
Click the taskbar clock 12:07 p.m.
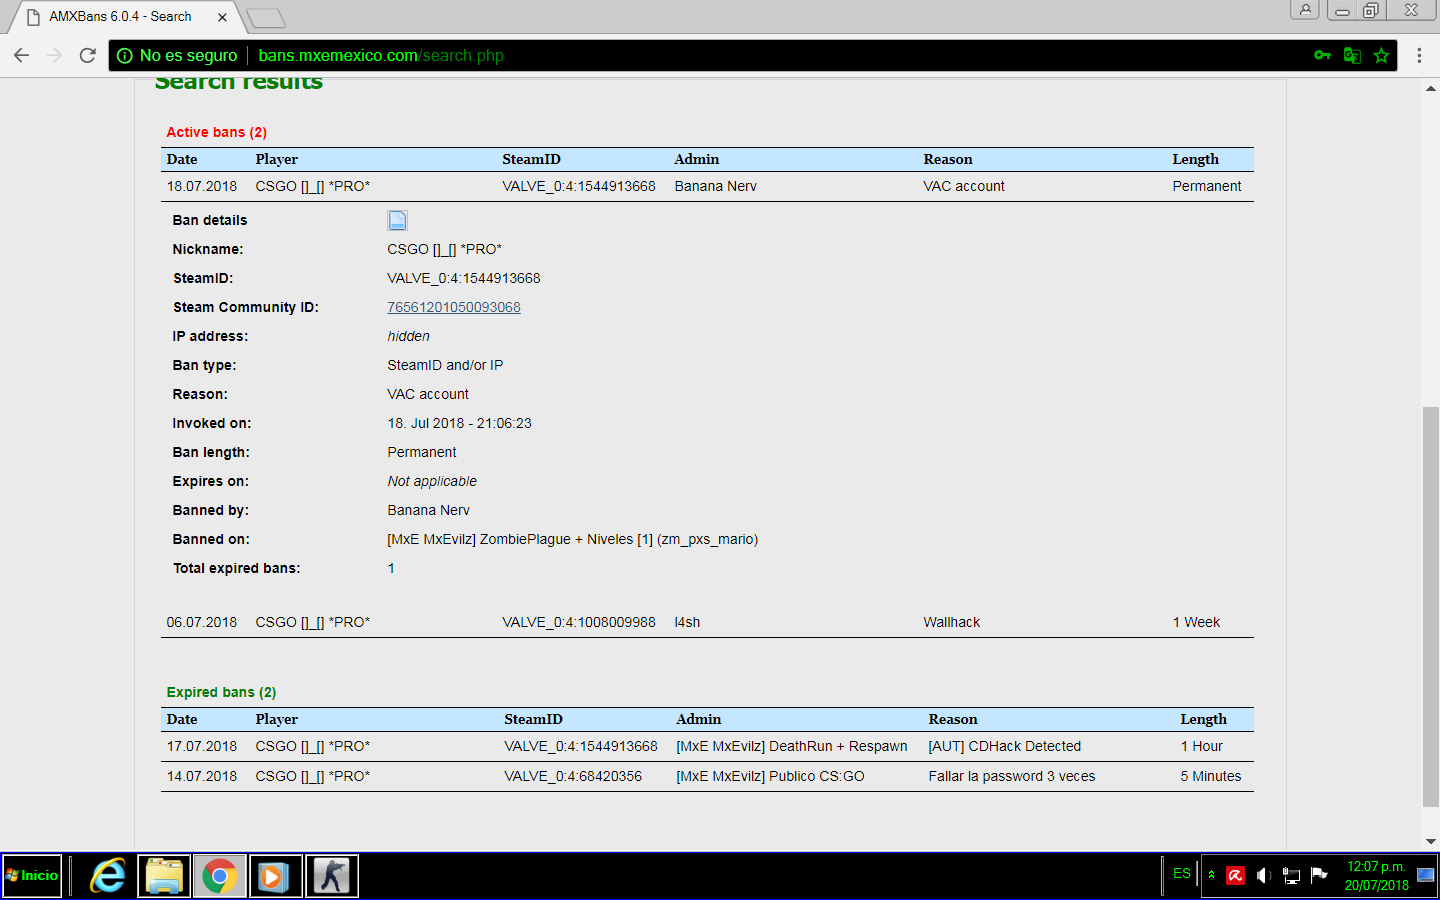pos(1376,866)
